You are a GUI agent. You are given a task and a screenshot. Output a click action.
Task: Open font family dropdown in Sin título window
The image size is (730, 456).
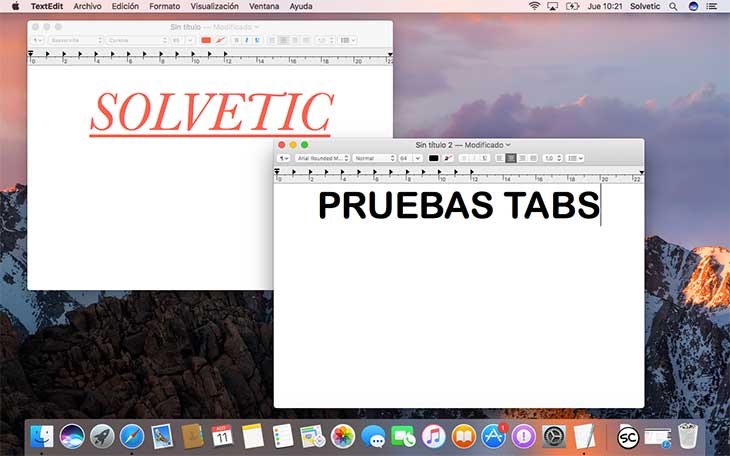click(75, 41)
